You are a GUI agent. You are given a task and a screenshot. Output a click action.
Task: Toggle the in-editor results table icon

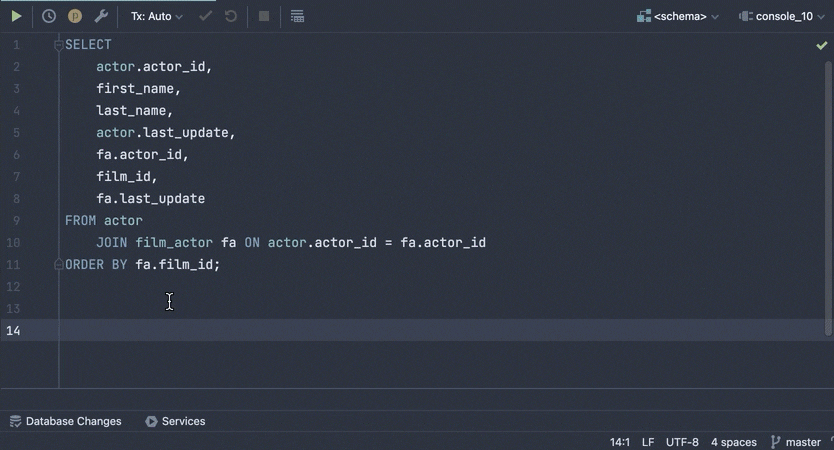click(297, 16)
